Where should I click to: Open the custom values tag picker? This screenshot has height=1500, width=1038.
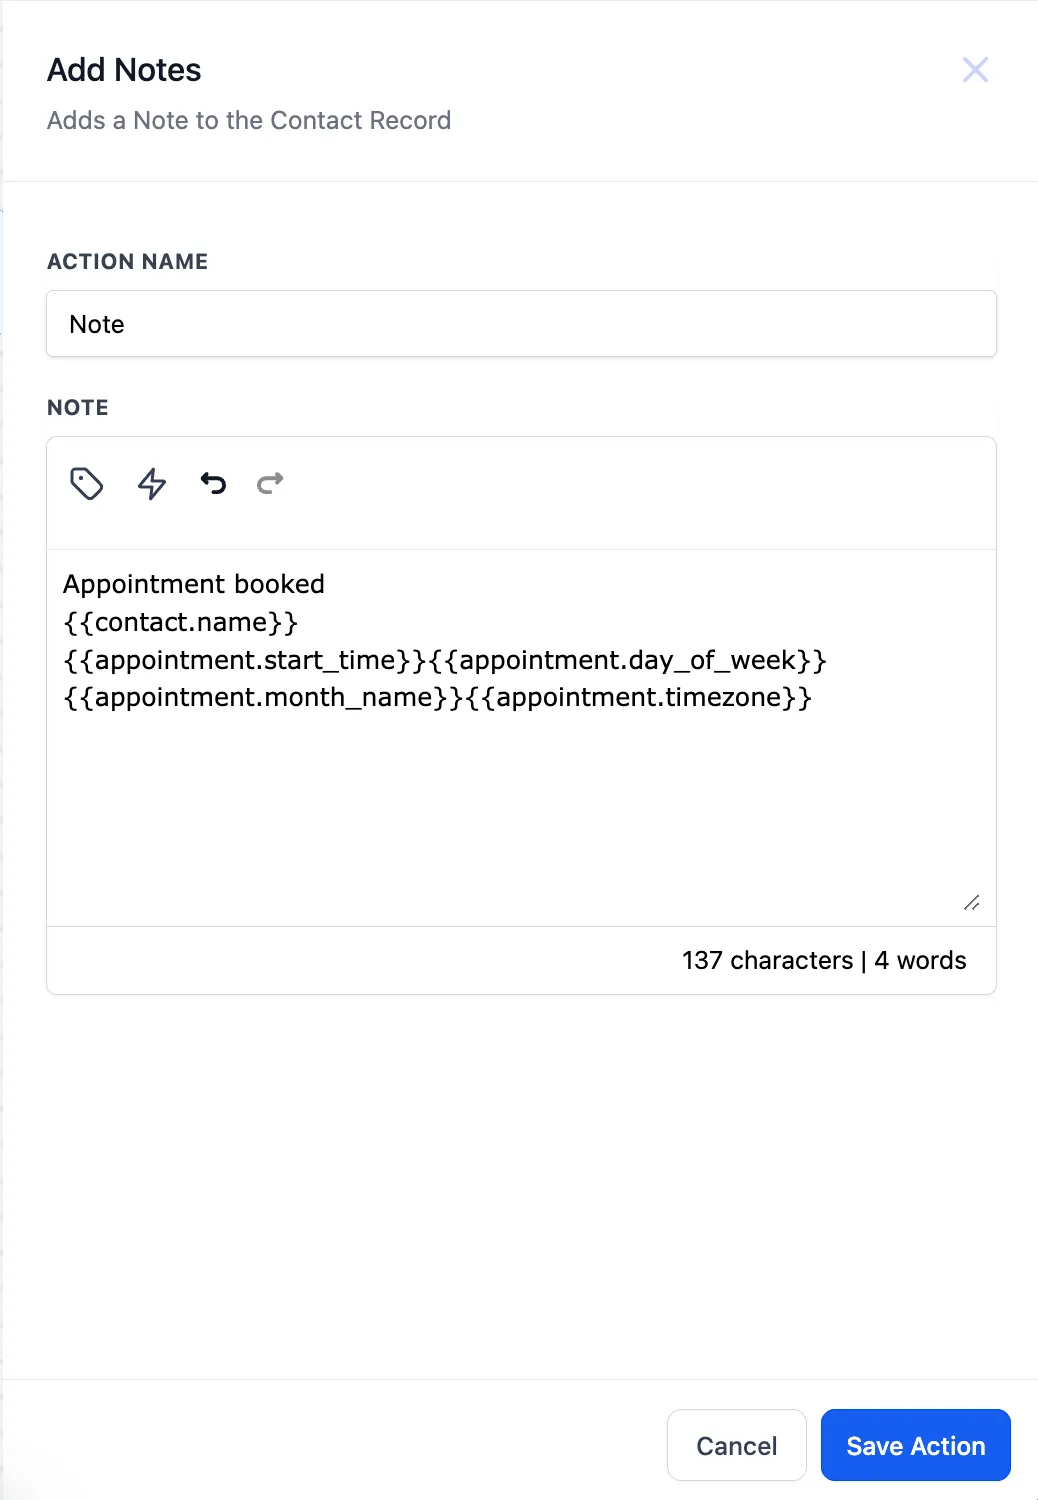point(87,484)
